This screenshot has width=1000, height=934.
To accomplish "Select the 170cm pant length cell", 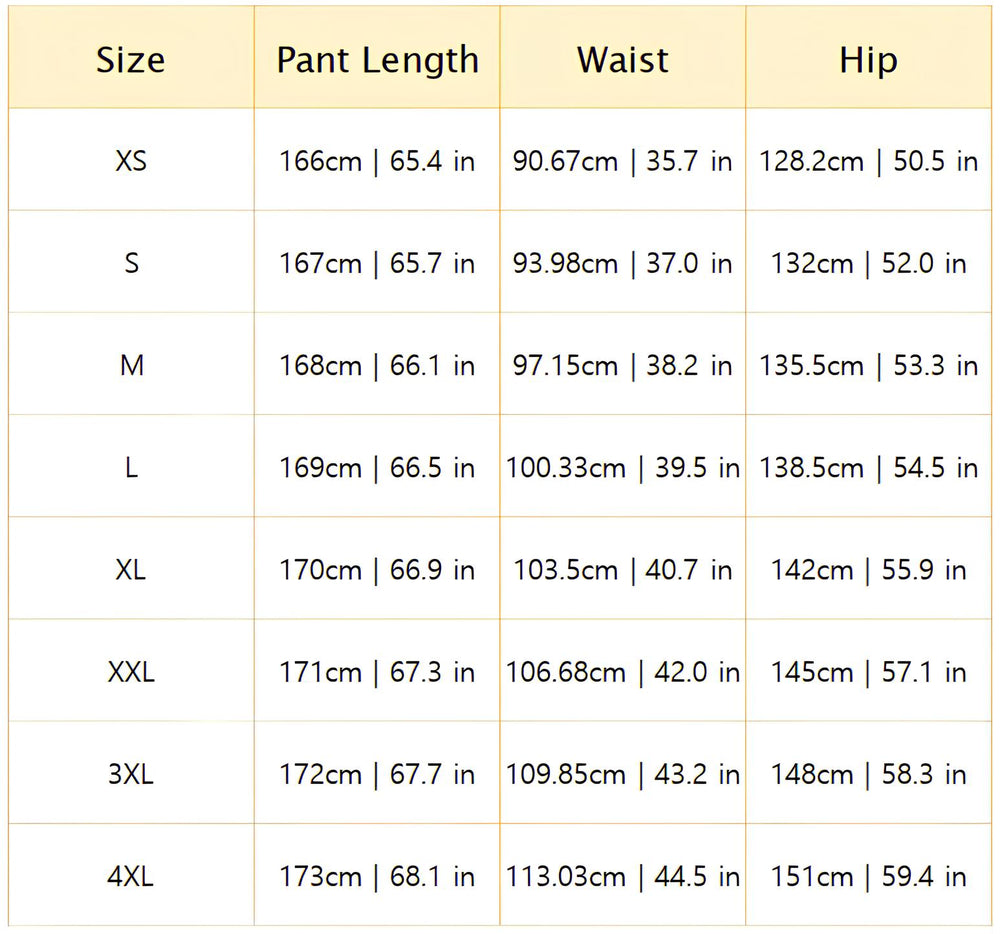I will pyautogui.click(x=377, y=570).
